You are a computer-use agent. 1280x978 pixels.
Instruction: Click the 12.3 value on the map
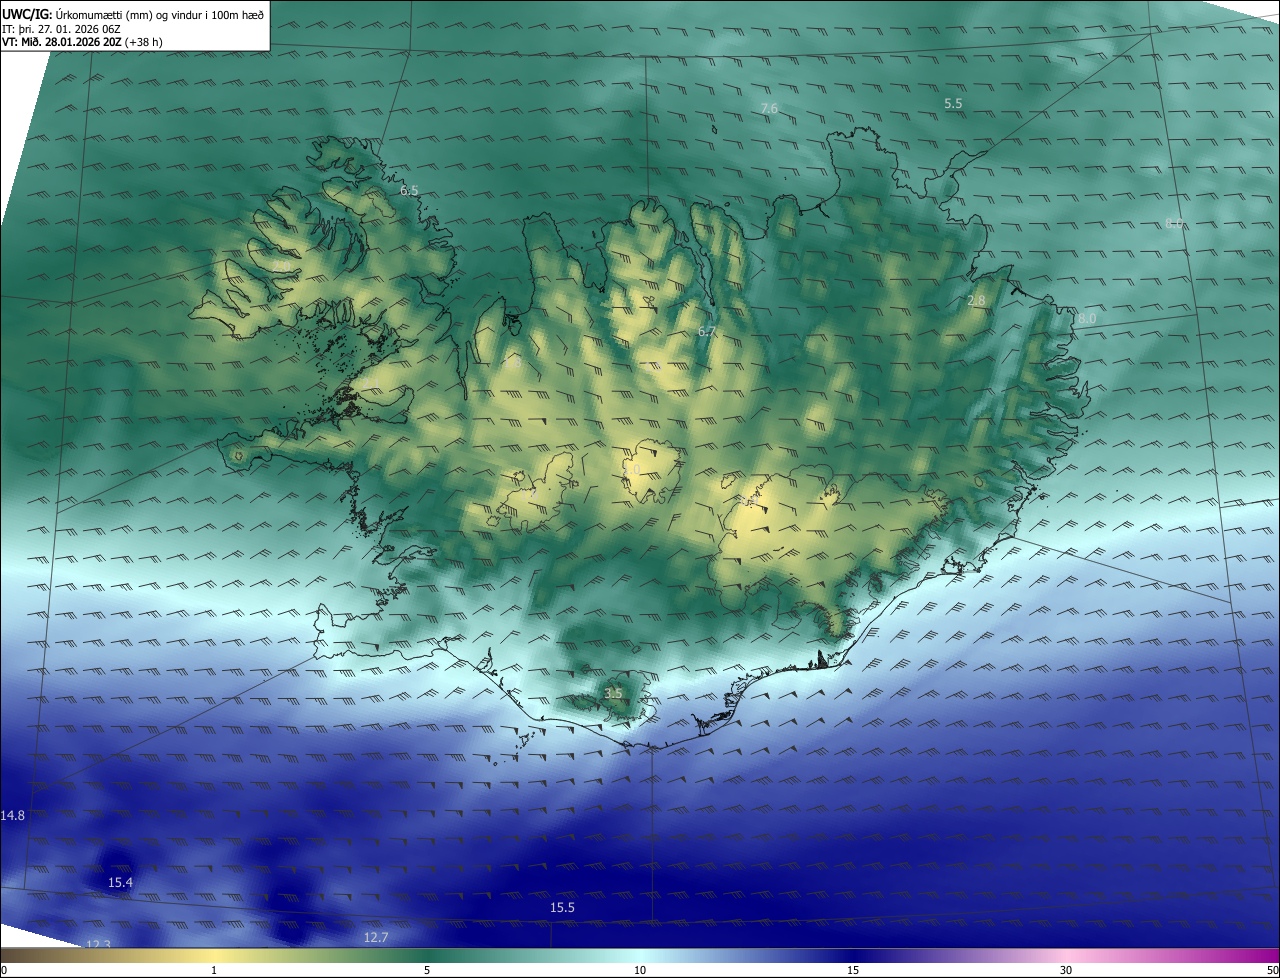pos(98,945)
